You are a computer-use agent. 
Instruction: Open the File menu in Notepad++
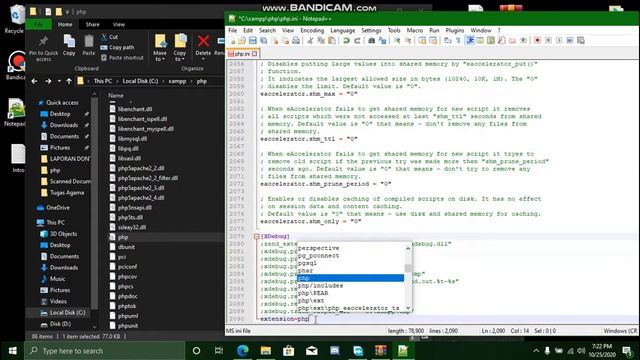tap(232, 31)
